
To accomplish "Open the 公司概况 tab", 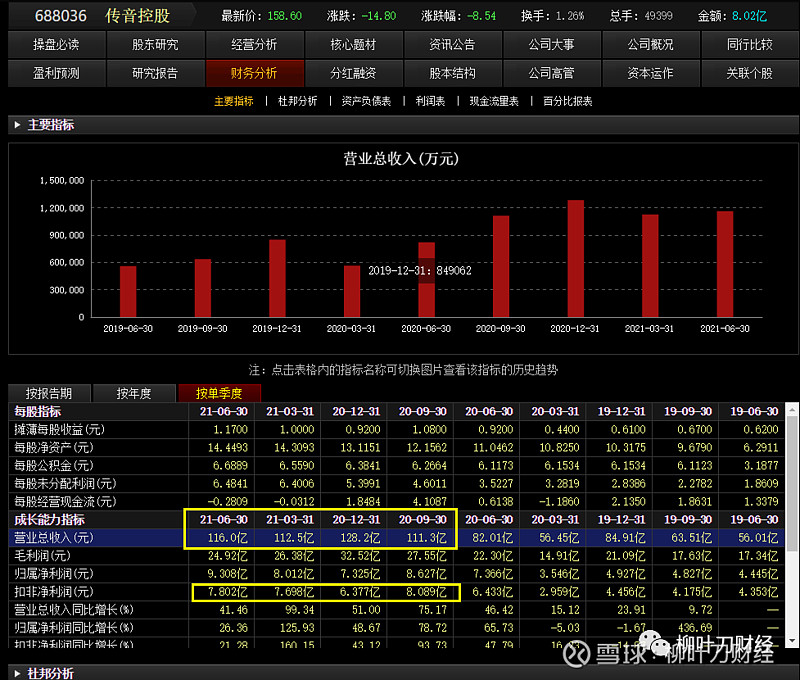I will [x=651, y=45].
